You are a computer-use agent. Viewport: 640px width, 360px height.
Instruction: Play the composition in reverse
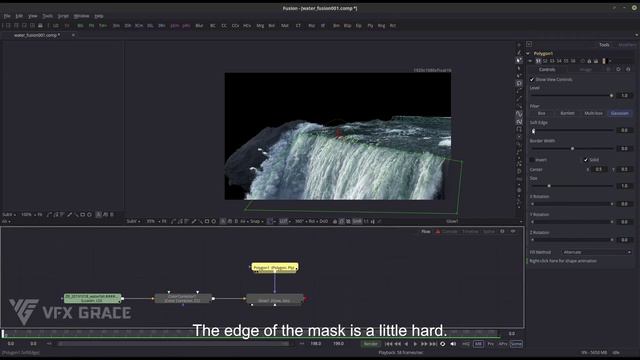click(406, 344)
